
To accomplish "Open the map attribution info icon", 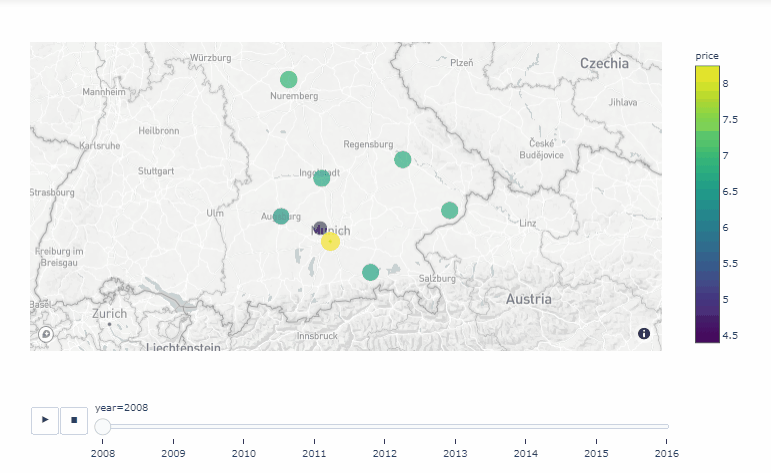I will [x=644, y=334].
